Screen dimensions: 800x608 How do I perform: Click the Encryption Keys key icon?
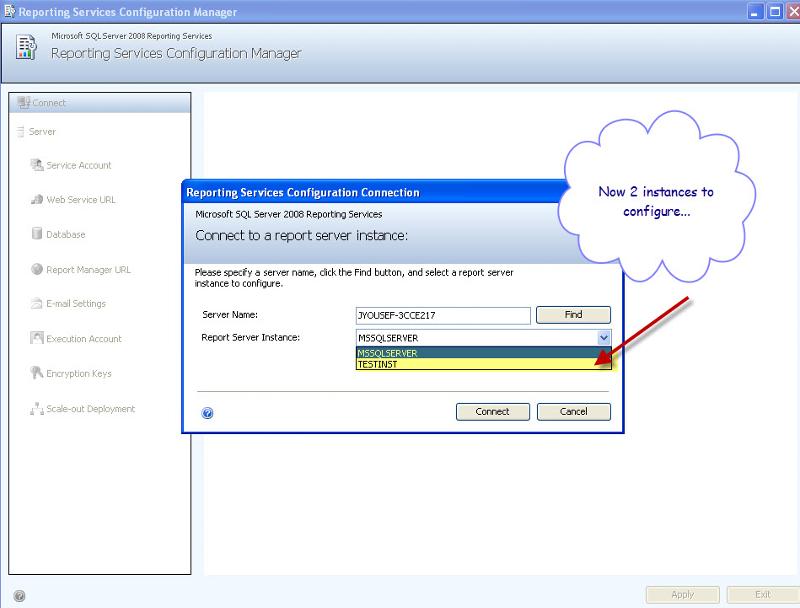(36, 373)
